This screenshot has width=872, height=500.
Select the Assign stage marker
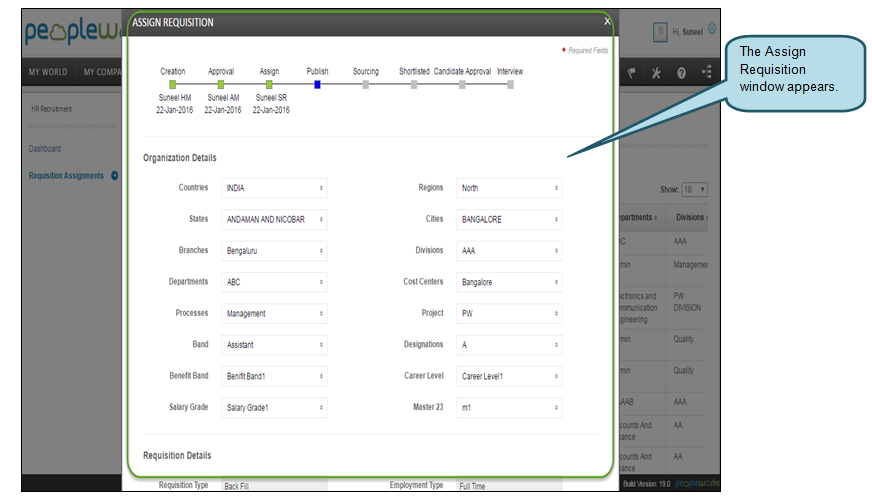(269, 85)
